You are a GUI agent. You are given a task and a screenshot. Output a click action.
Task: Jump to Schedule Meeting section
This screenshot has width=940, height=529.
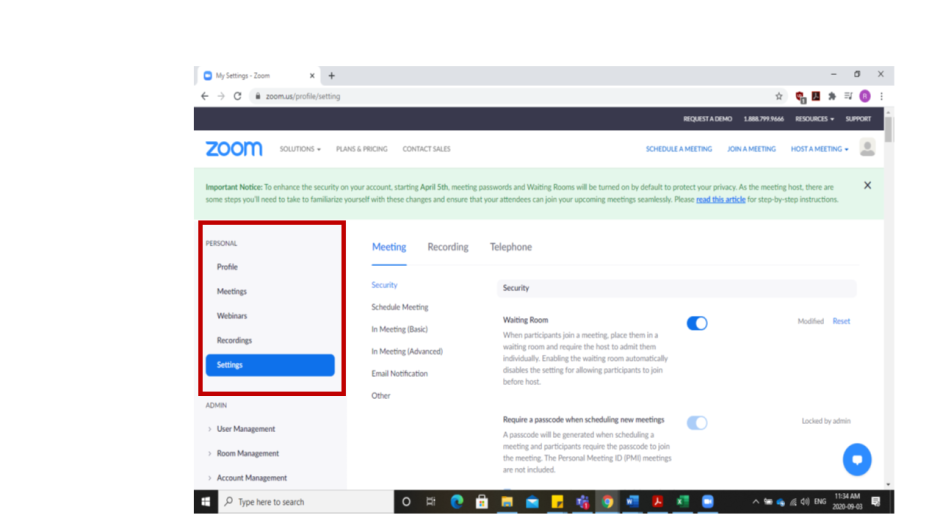pos(400,307)
